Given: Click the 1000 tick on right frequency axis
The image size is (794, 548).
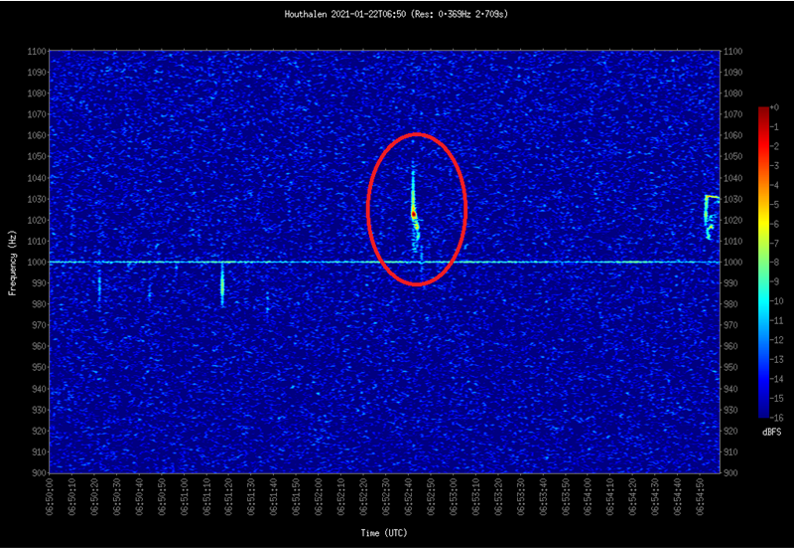Looking at the screenshot, I should pos(733,262).
